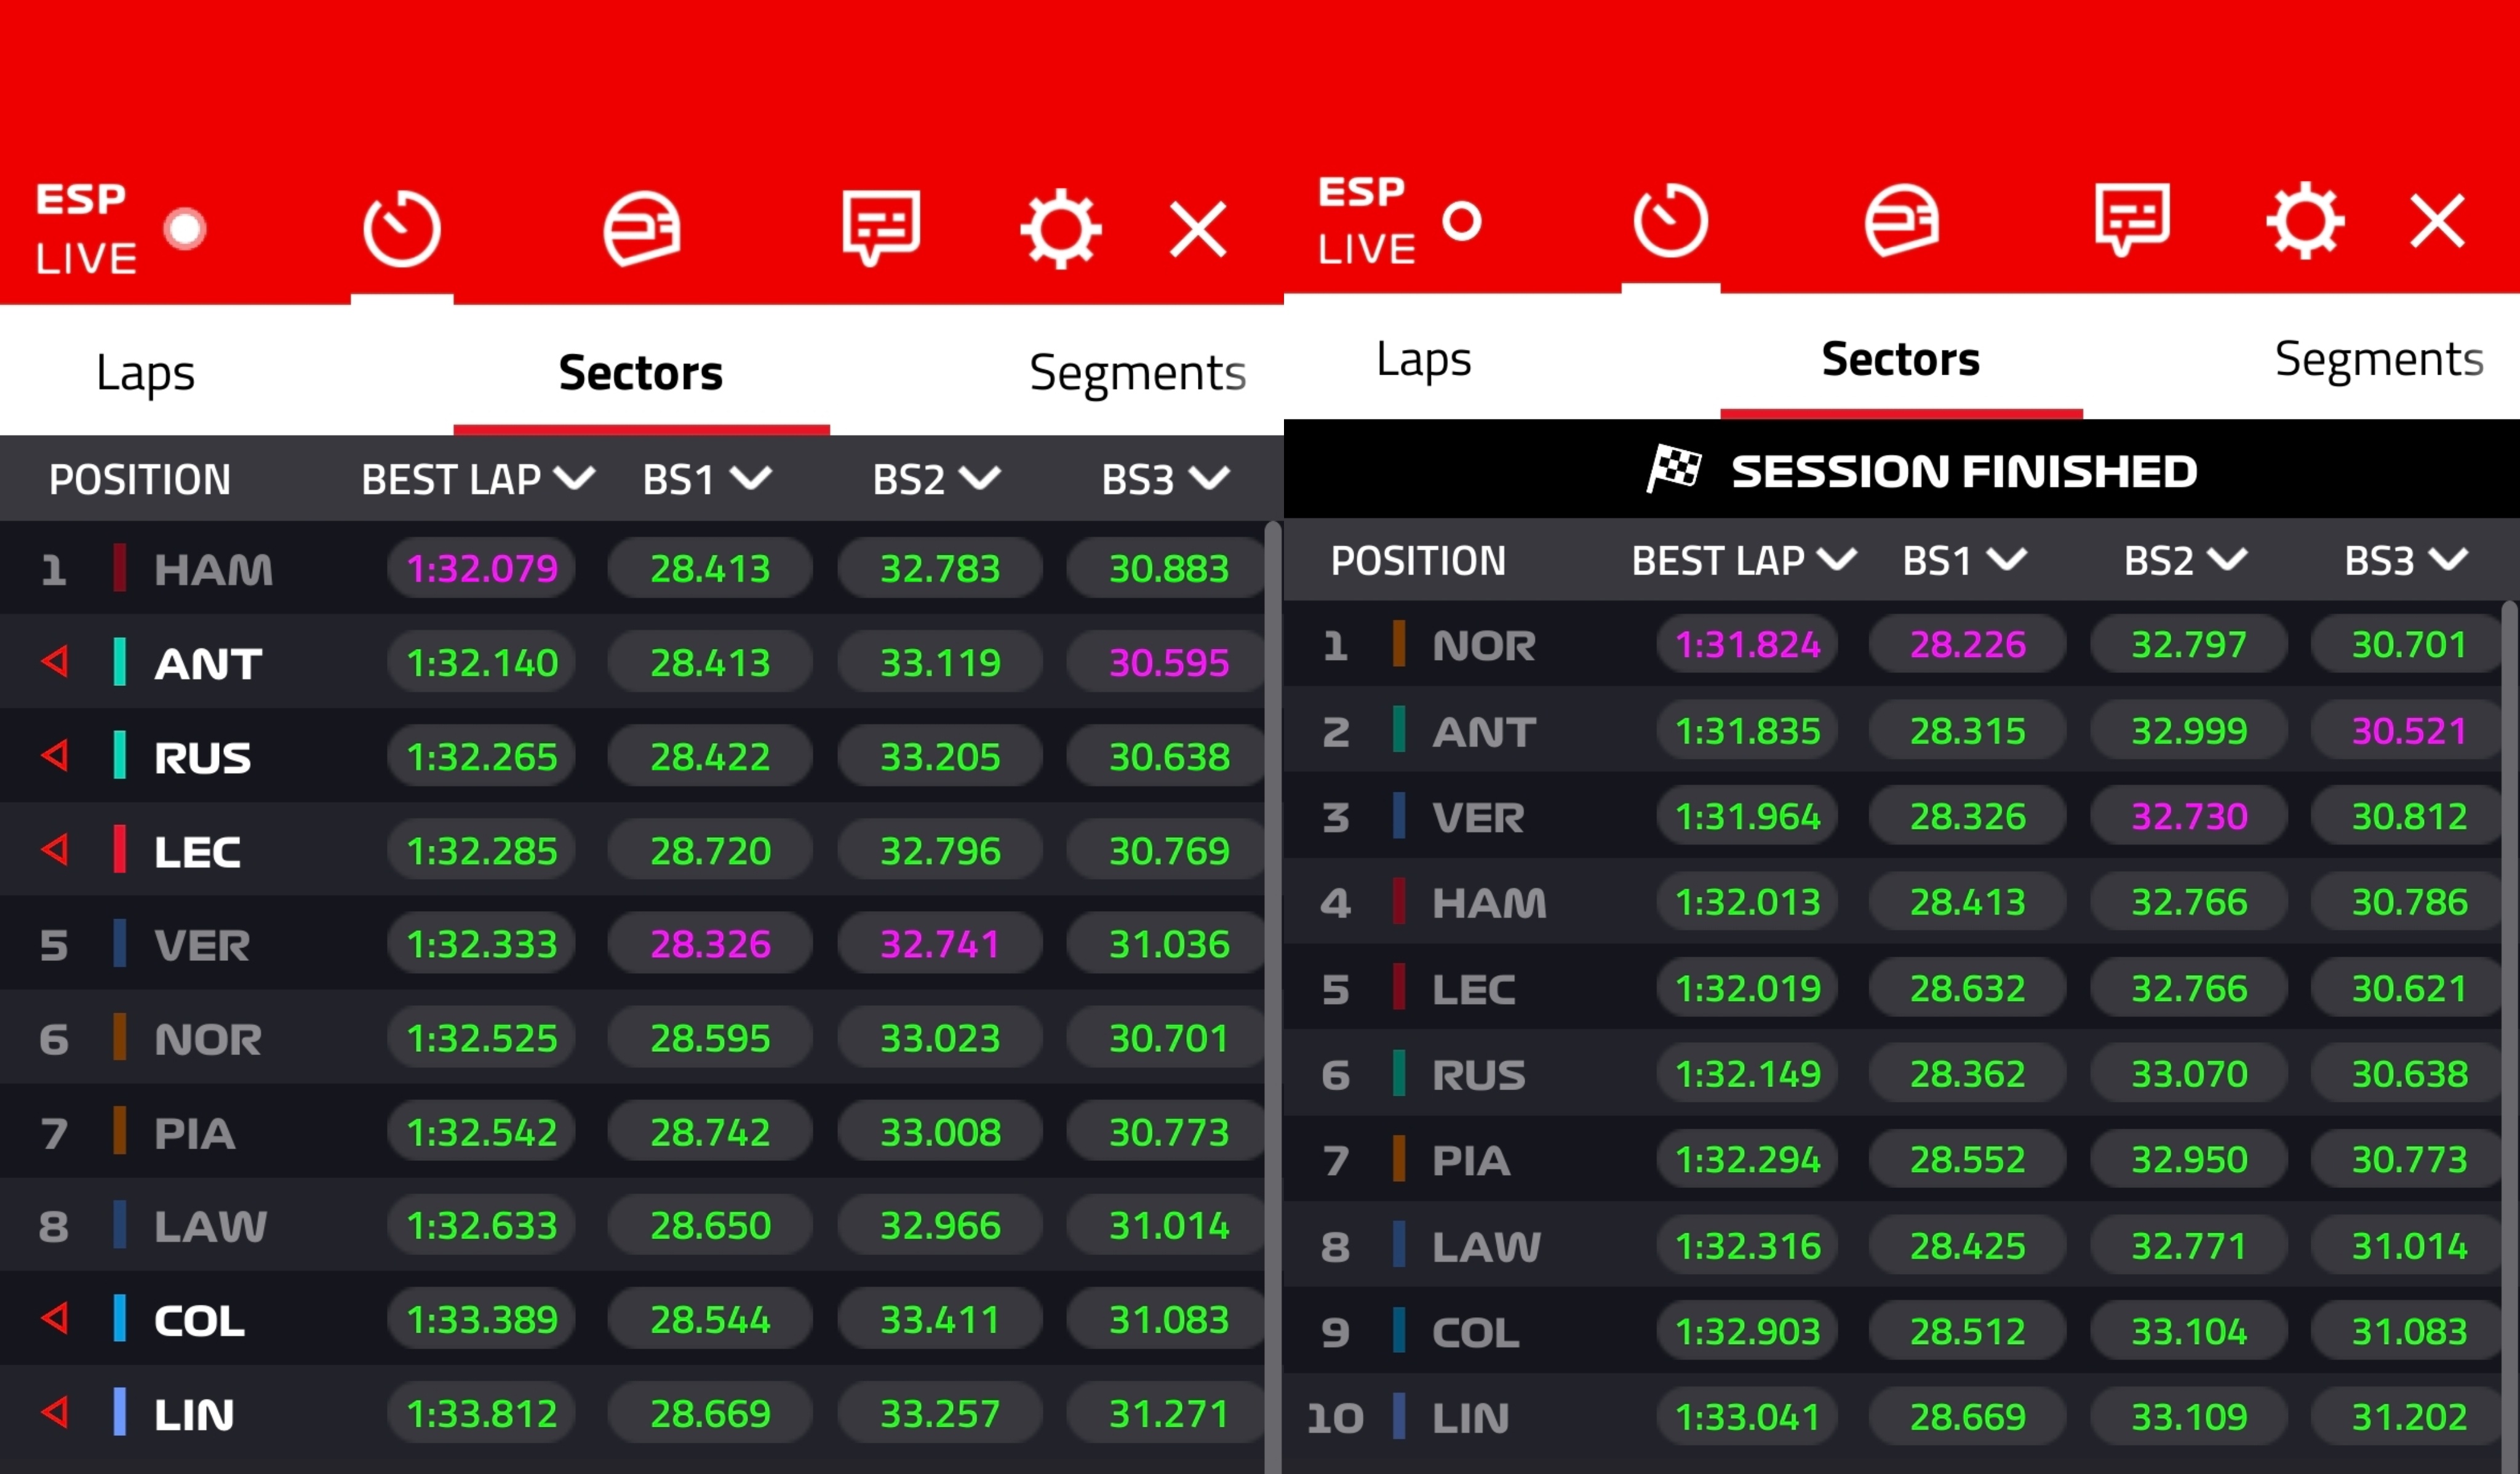Open the Segments tab in left panel
Screen dimensions: 2520x1474
pyautogui.click(x=1138, y=374)
